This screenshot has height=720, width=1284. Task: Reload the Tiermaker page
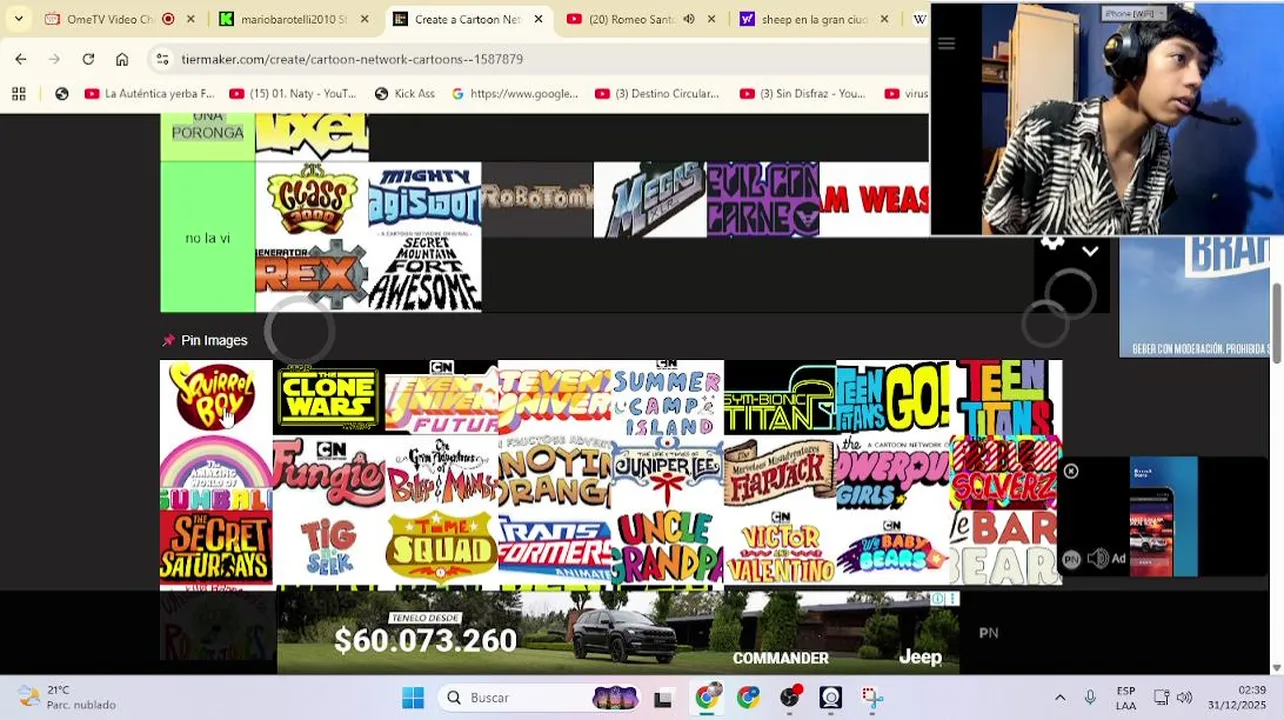click(x=88, y=59)
